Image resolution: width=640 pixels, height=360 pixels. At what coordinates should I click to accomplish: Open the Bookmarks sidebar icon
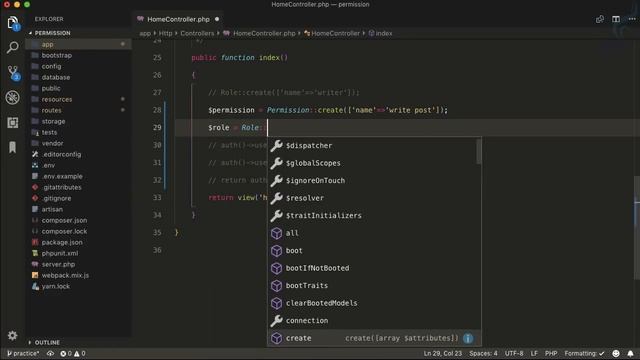point(13,147)
